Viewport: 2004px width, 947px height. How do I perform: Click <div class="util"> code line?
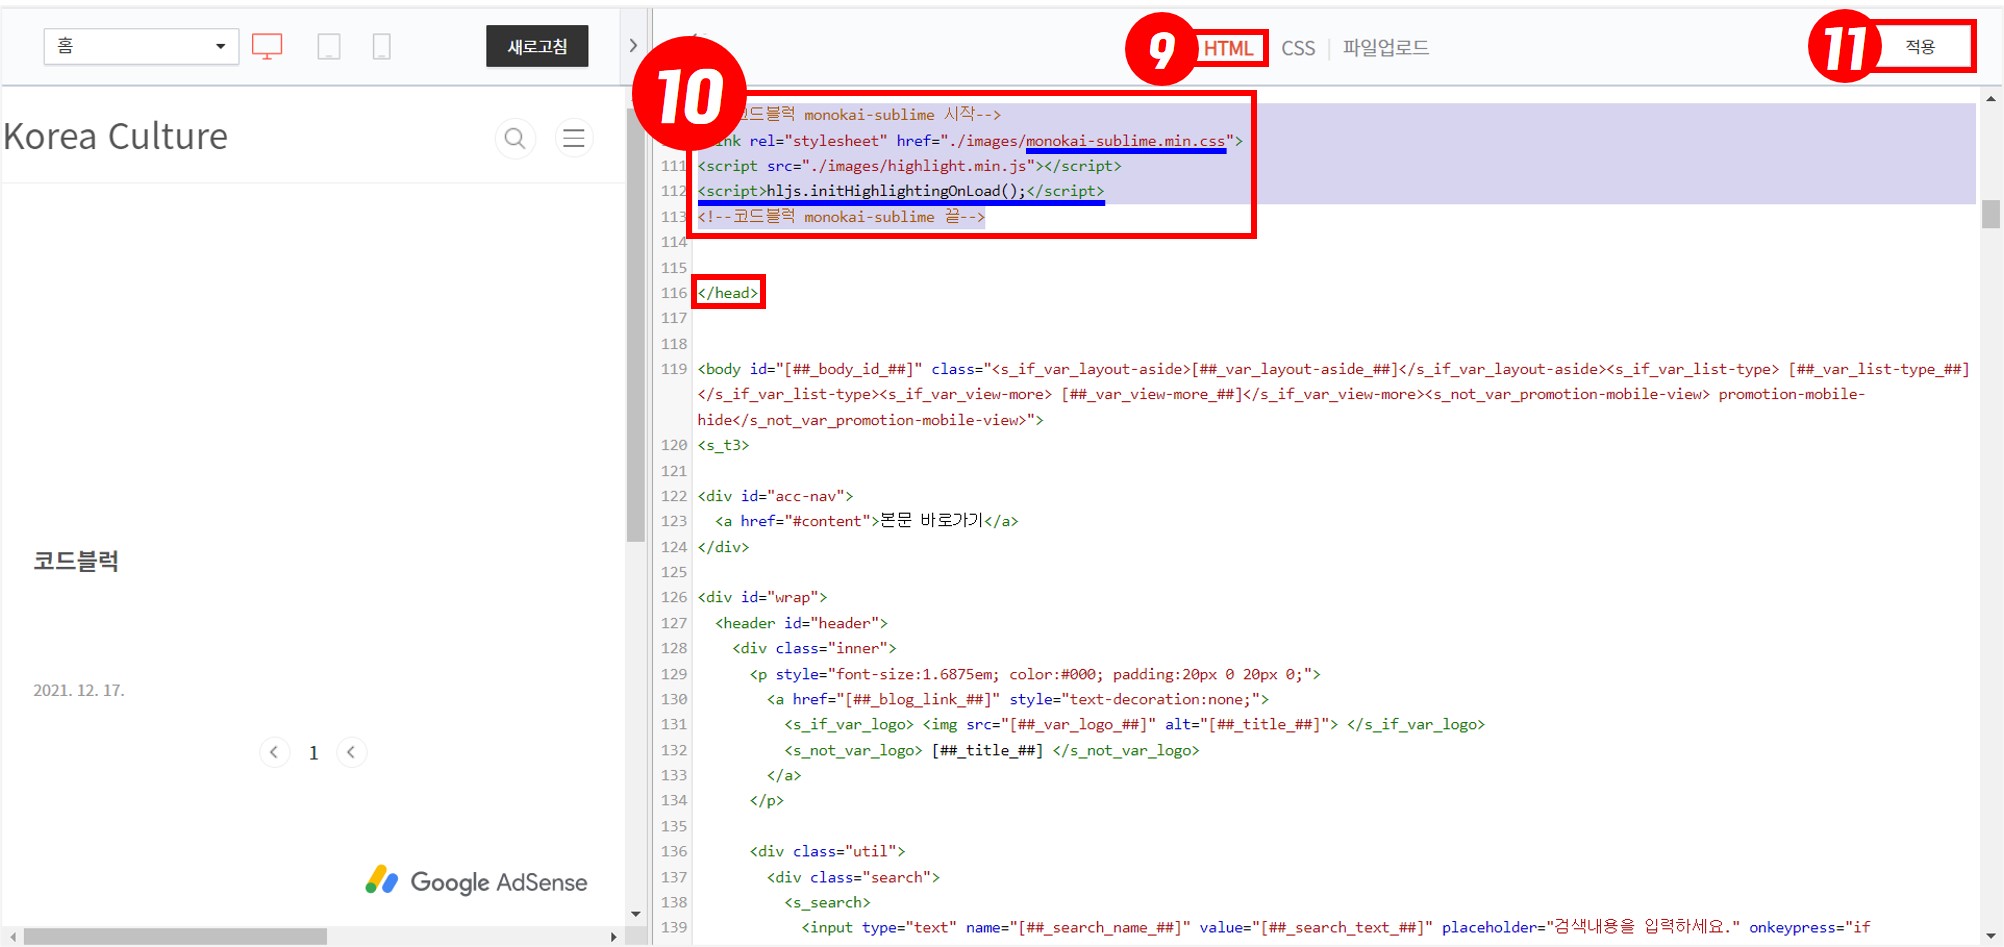coord(827,851)
